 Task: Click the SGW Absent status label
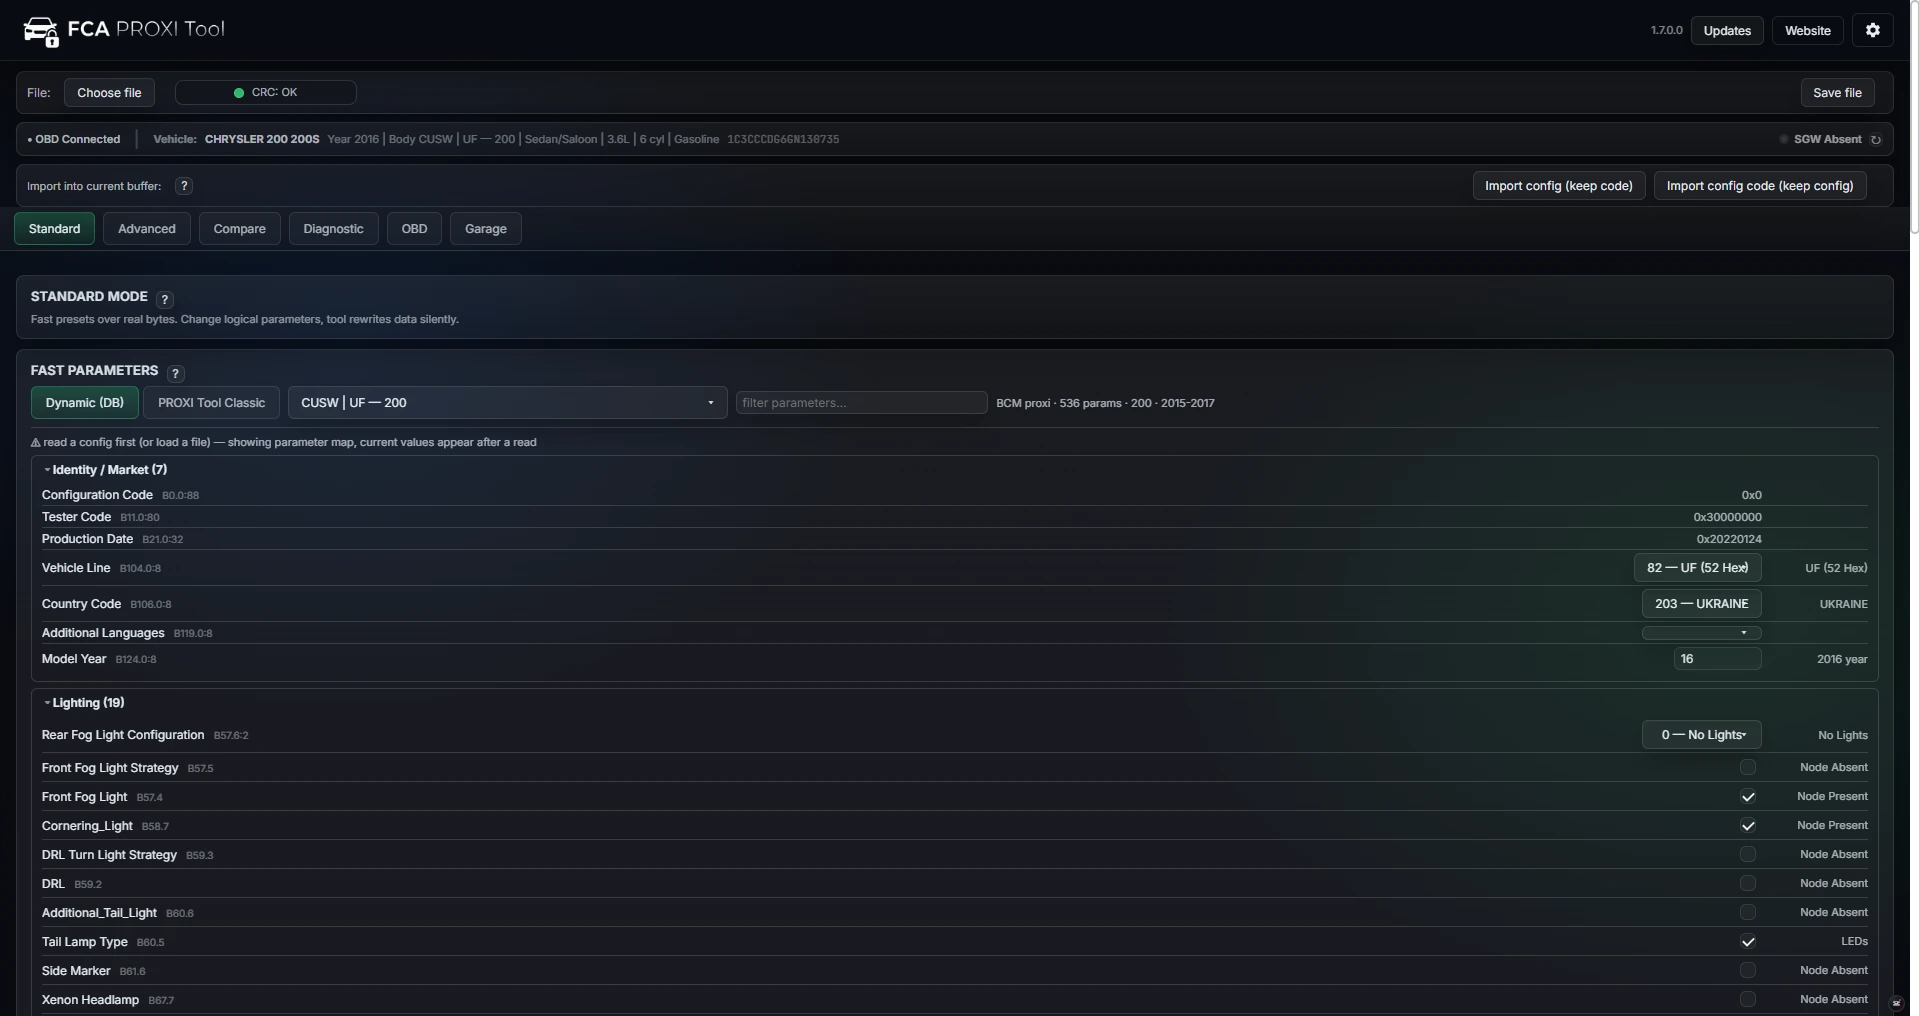[1827, 140]
